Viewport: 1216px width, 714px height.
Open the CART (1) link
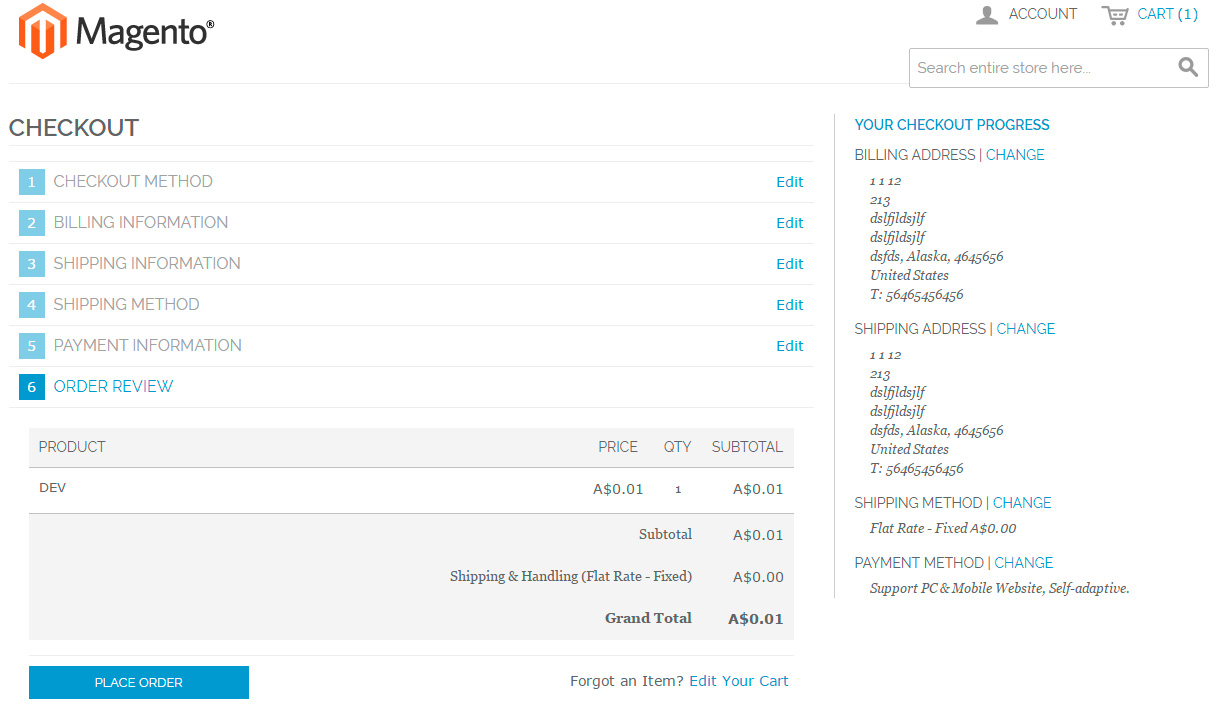(x=1167, y=14)
